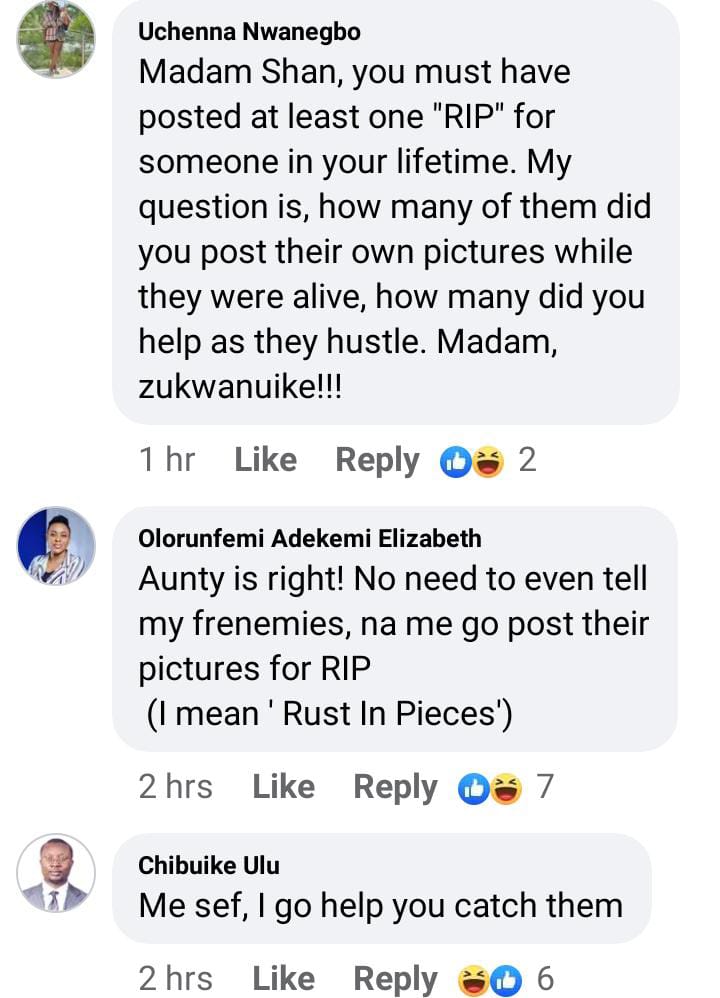This screenshot has height=998, width=720.
Task: Click '2 hrs' timestamp under Olorunfemi's comment
Action: click(x=176, y=787)
